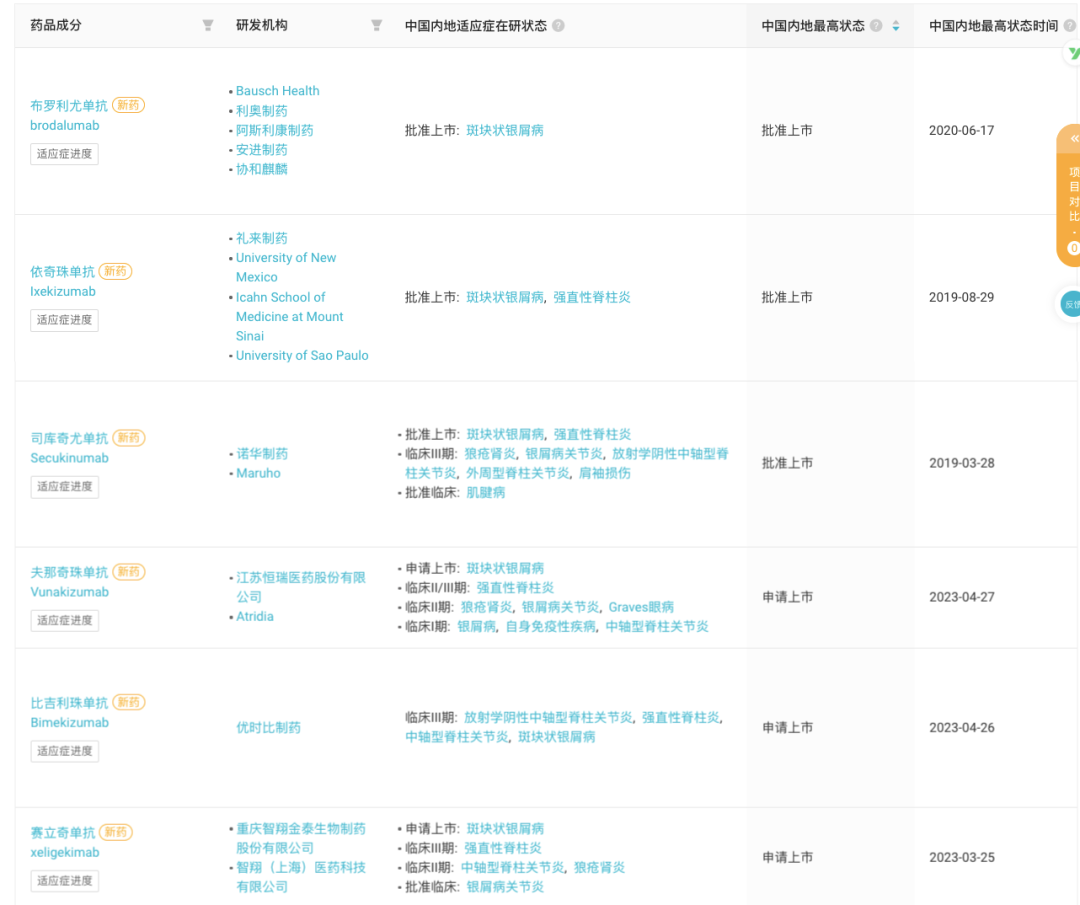Open 斑块状银屑病 in brodalumab row
The image size is (1080, 905).
(505, 130)
